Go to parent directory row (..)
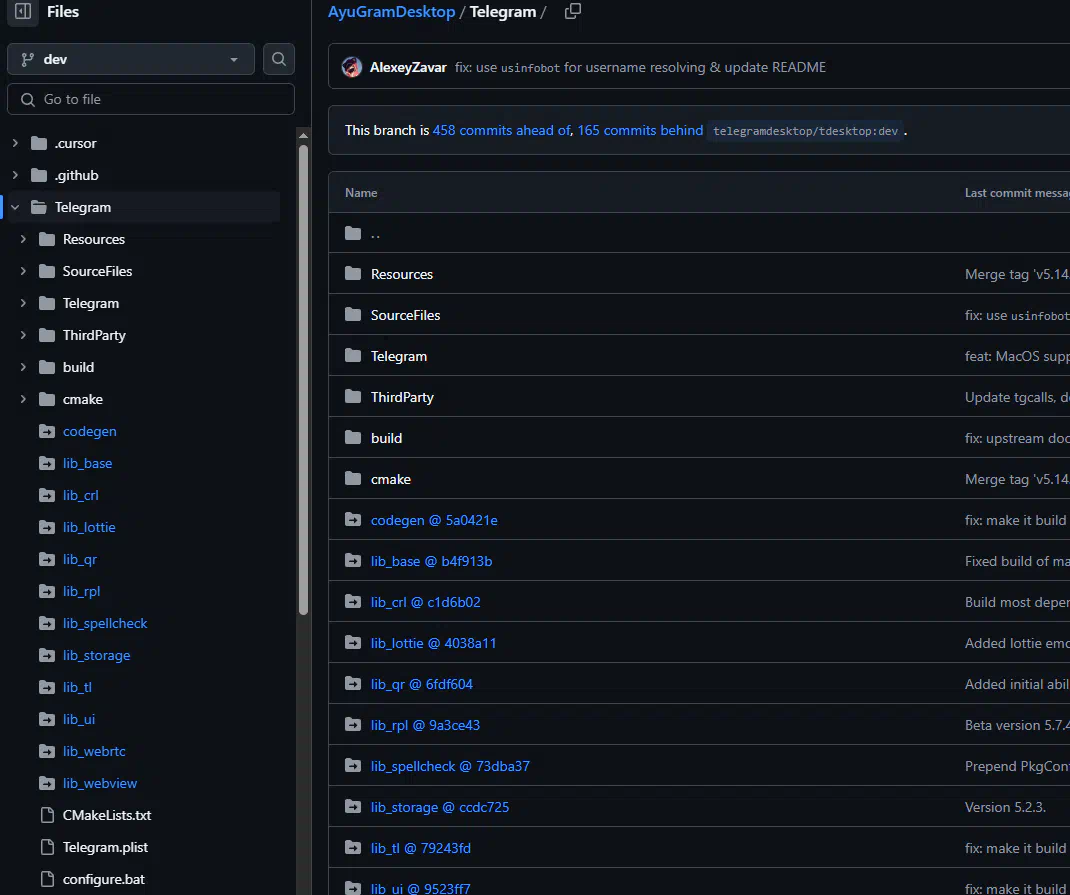Image resolution: width=1070 pixels, height=895 pixels. coord(375,233)
